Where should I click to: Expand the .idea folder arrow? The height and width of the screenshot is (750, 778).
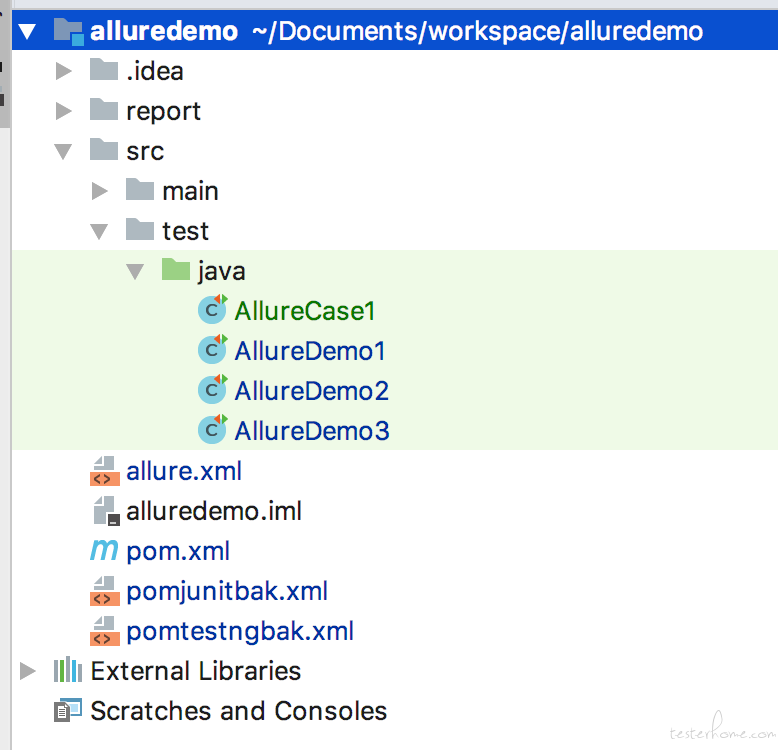63,71
